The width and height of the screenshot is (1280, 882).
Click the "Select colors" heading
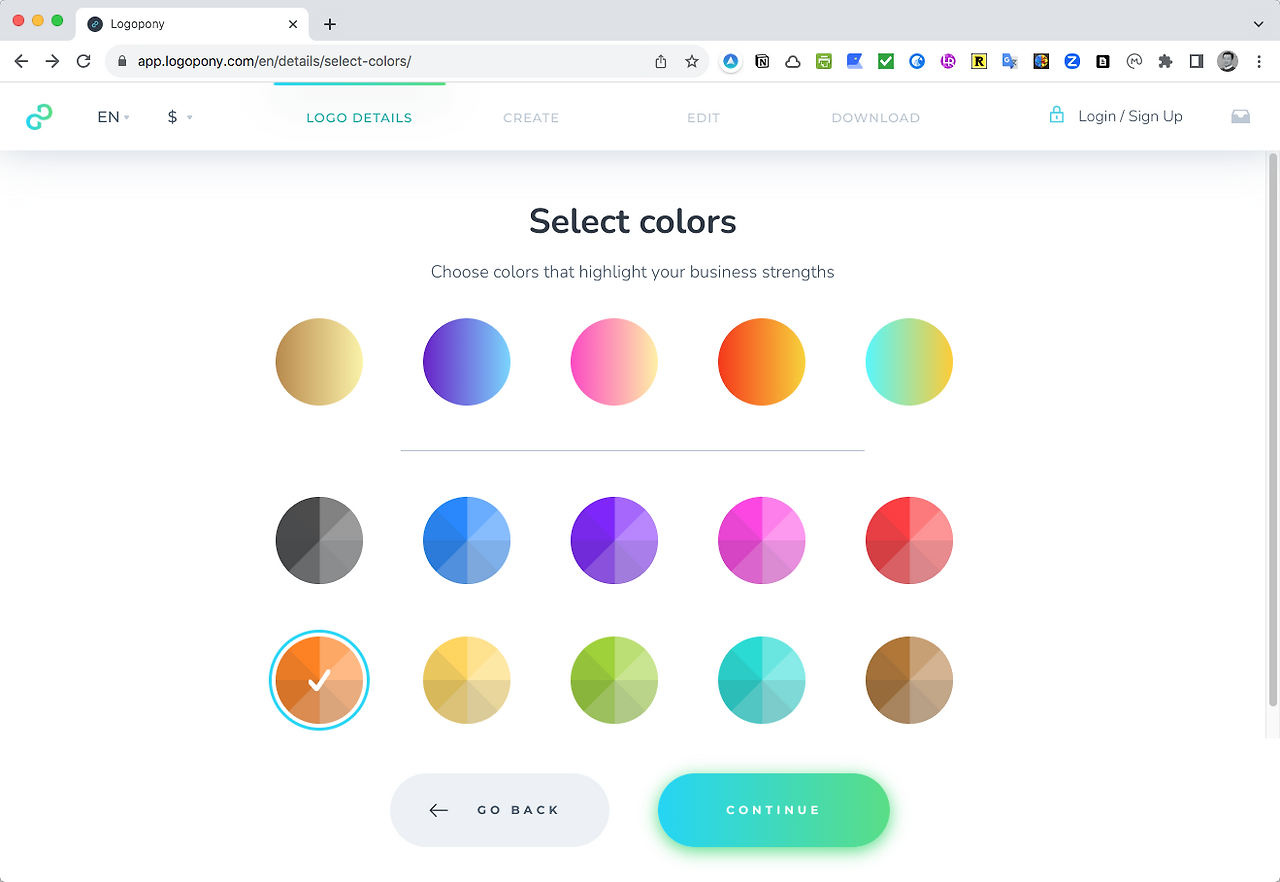pos(633,221)
